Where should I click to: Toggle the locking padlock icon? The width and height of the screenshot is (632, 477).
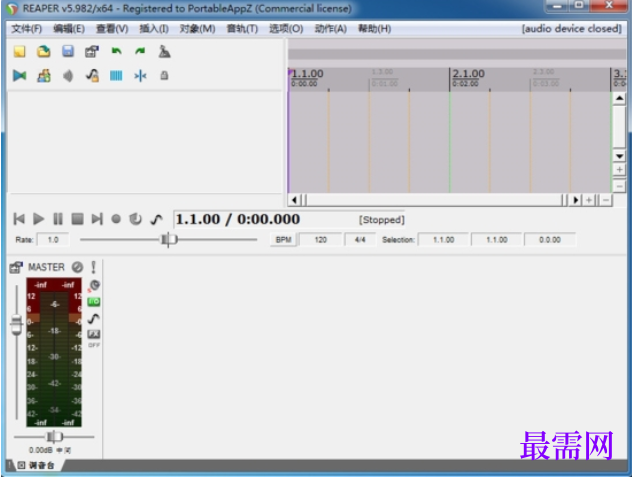[164, 75]
